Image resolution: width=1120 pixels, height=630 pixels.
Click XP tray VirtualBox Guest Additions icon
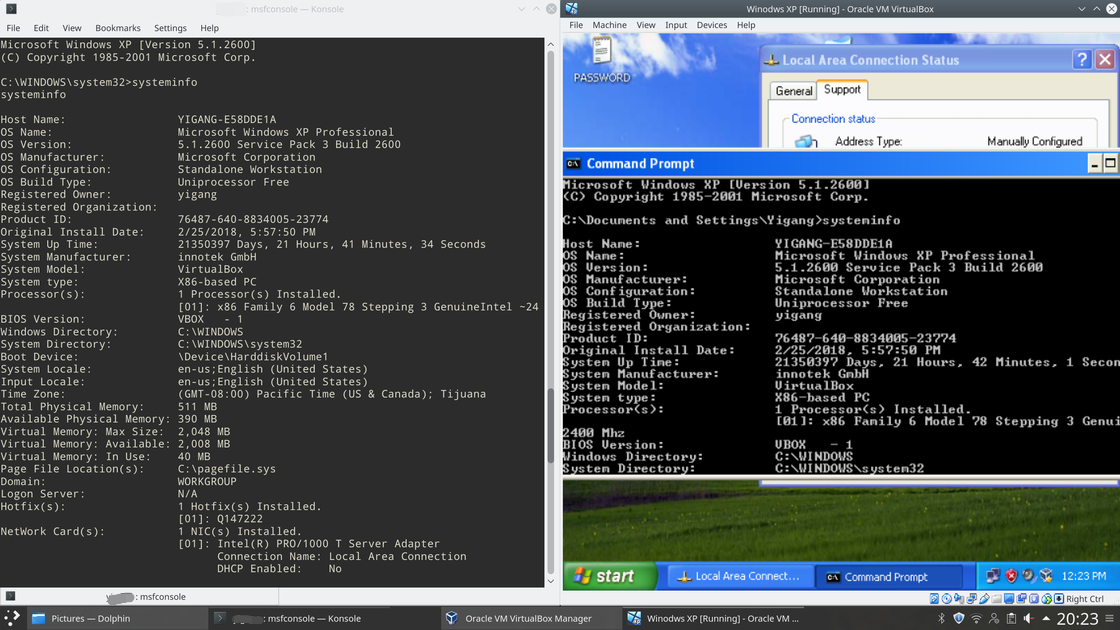pyautogui.click(x=1046, y=576)
